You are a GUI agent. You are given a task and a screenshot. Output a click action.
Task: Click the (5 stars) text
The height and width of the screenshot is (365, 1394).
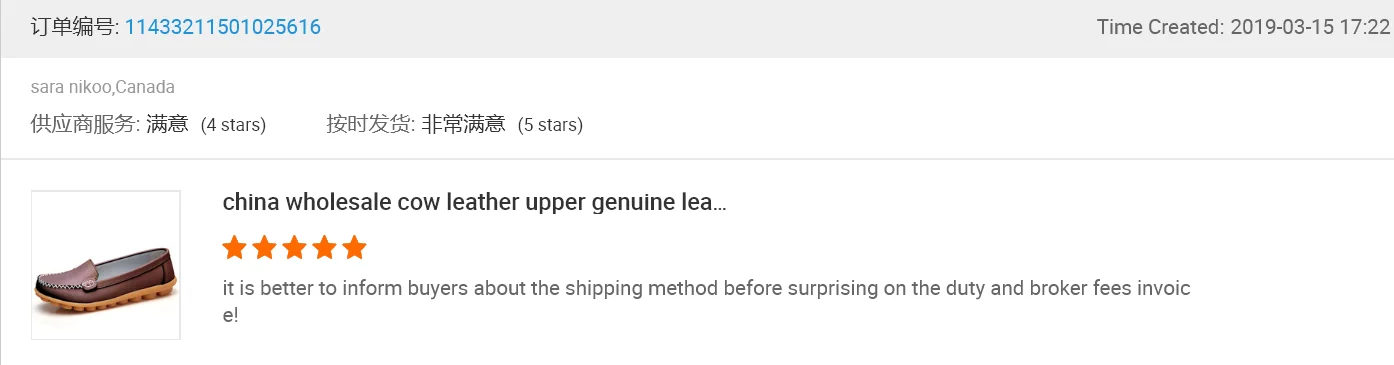point(550,125)
